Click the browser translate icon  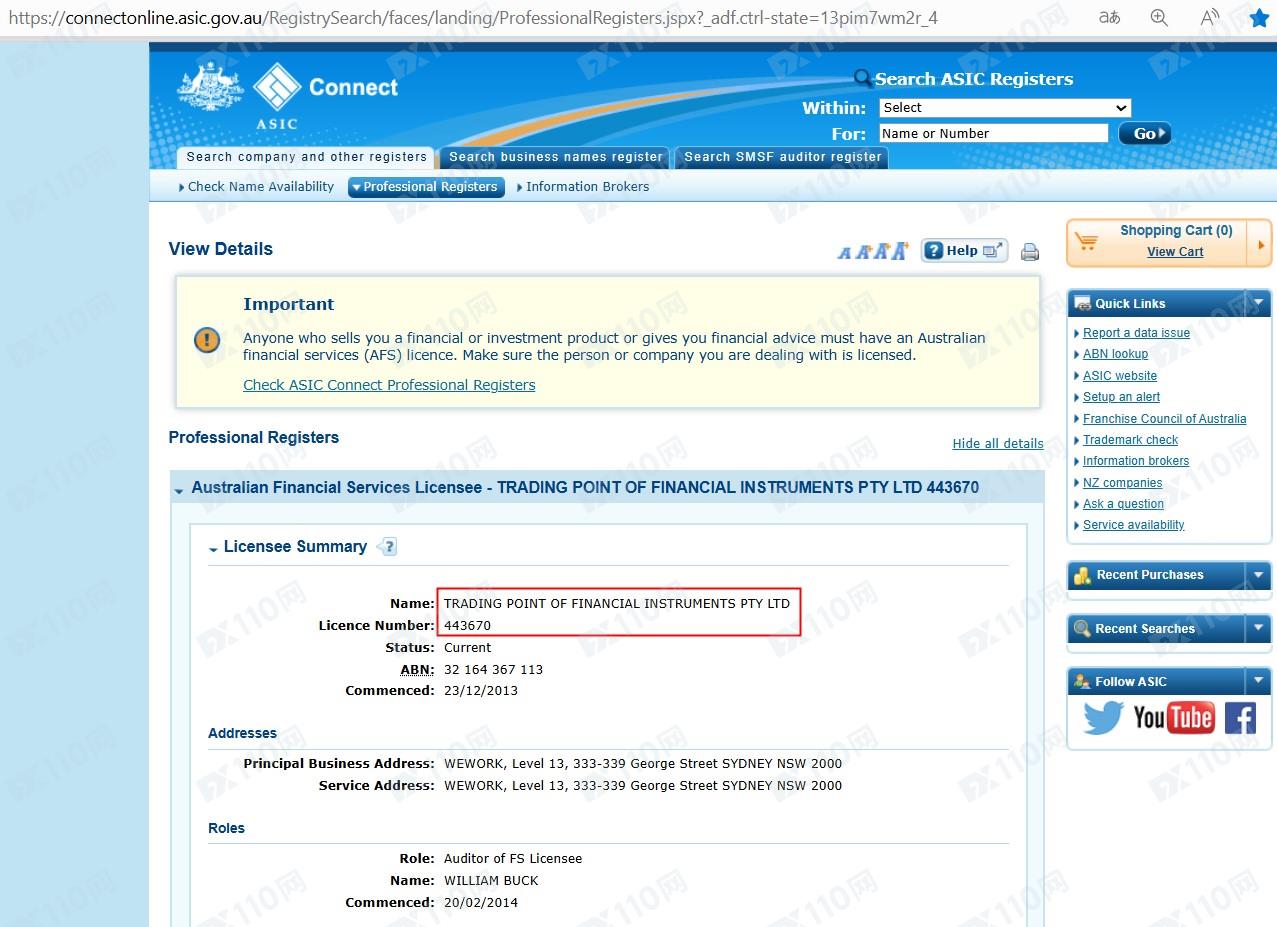point(1109,18)
